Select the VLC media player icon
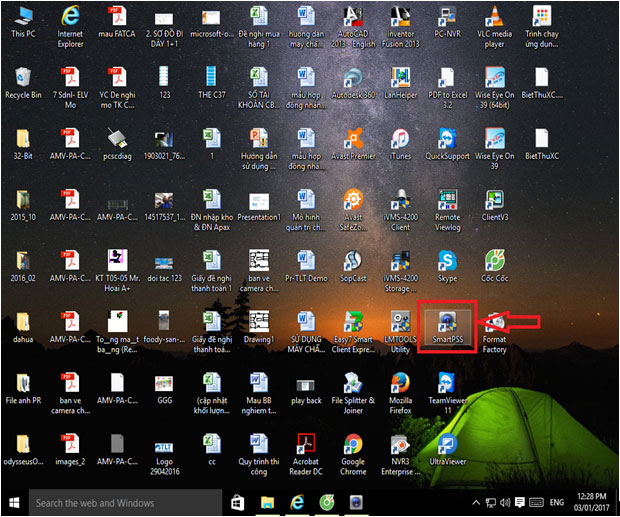The image size is (620, 517). (x=495, y=16)
